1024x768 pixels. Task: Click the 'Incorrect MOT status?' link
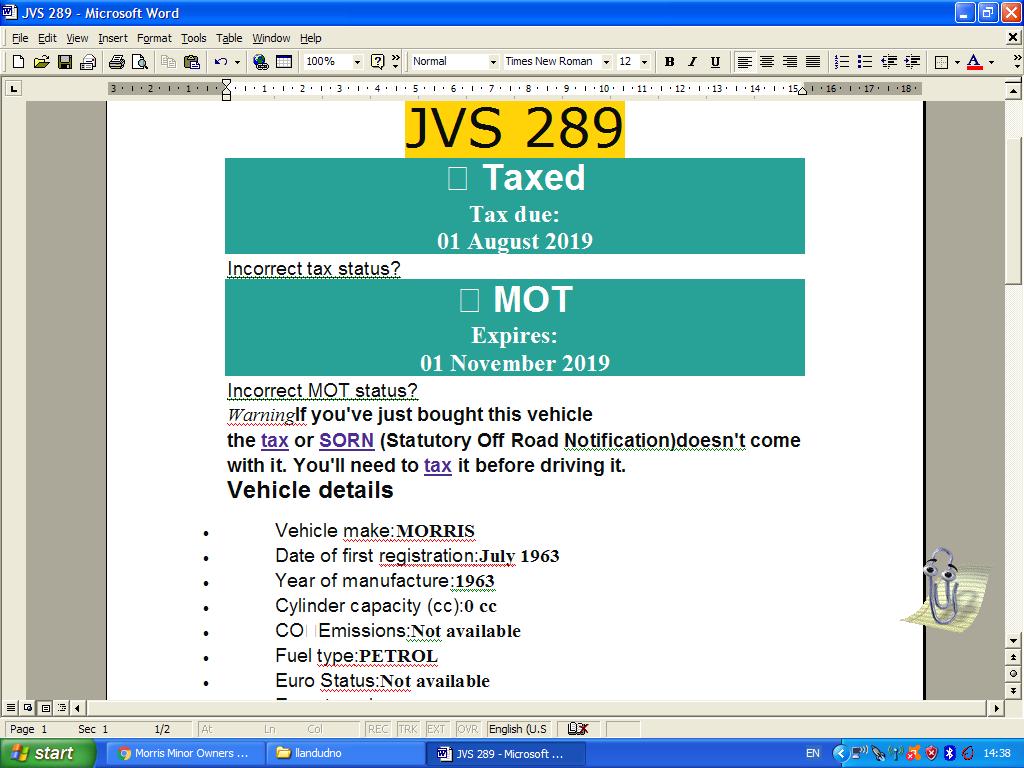[322, 391]
